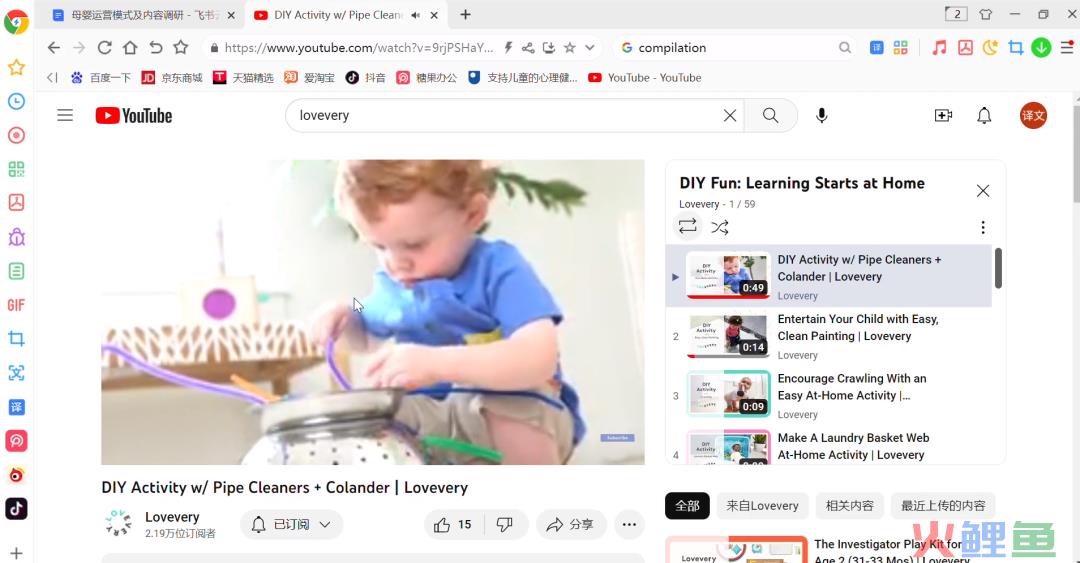Open the Lovevery channel name link
Image resolution: width=1080 pixels, height=563 pixels.
coord(172,517)
